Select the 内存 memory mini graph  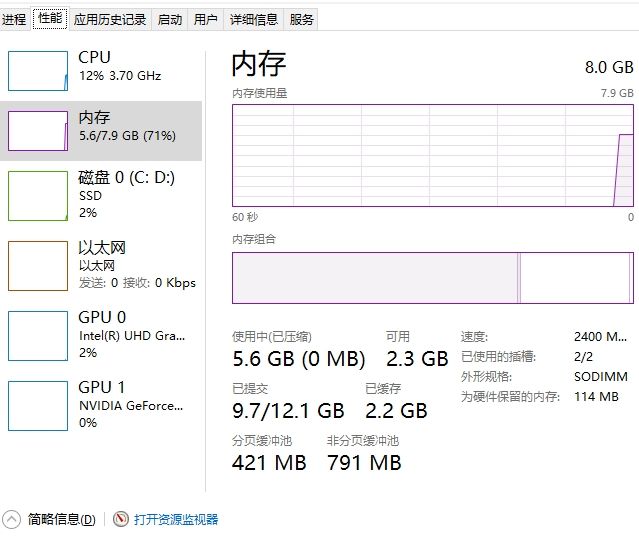coord(38,130)
